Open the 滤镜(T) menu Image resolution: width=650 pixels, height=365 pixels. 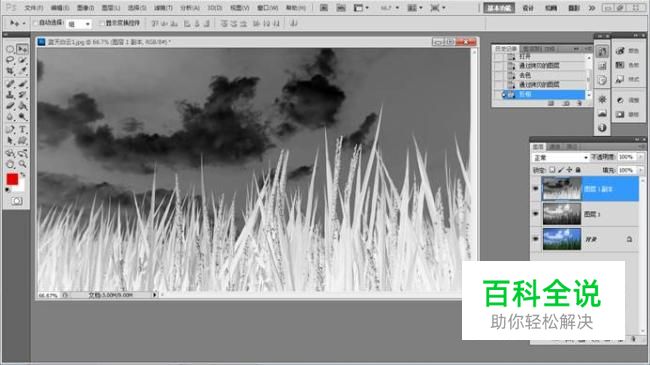[x=163, y=8]
